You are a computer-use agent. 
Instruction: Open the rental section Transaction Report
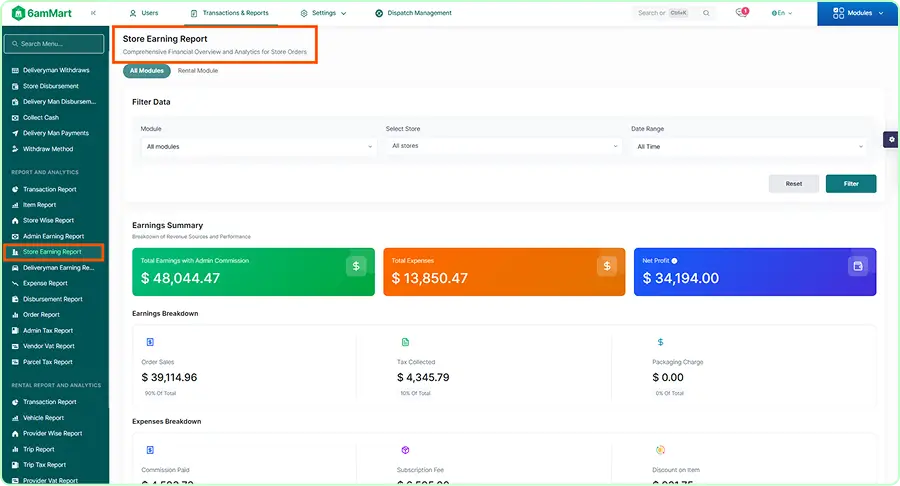pyautogui.click(x=49, y=402)
